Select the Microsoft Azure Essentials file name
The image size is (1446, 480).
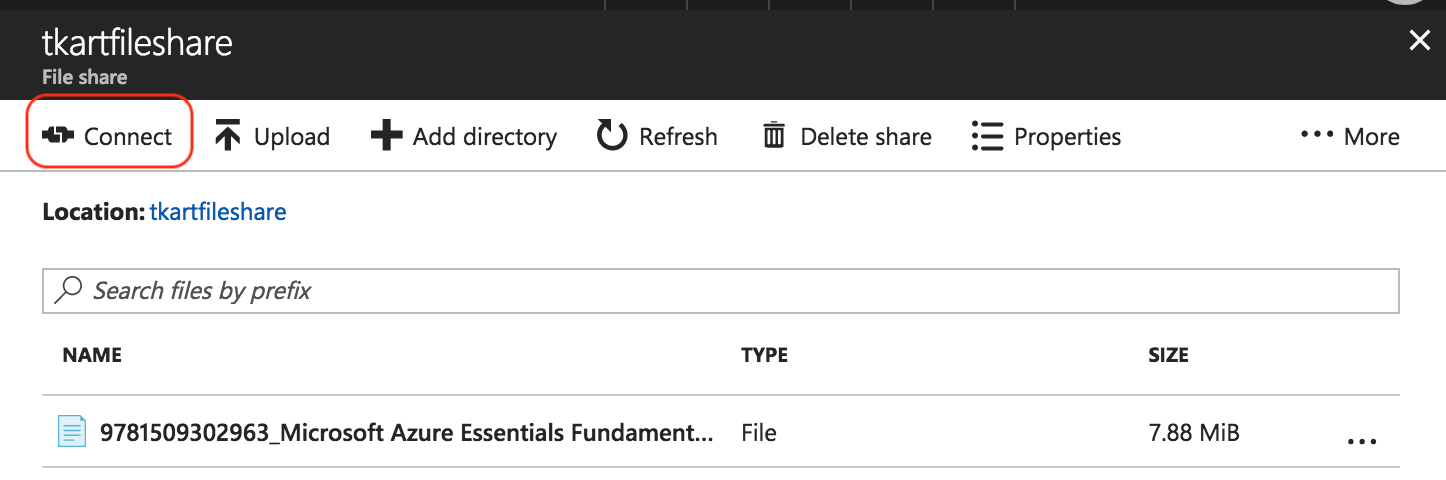406,433
